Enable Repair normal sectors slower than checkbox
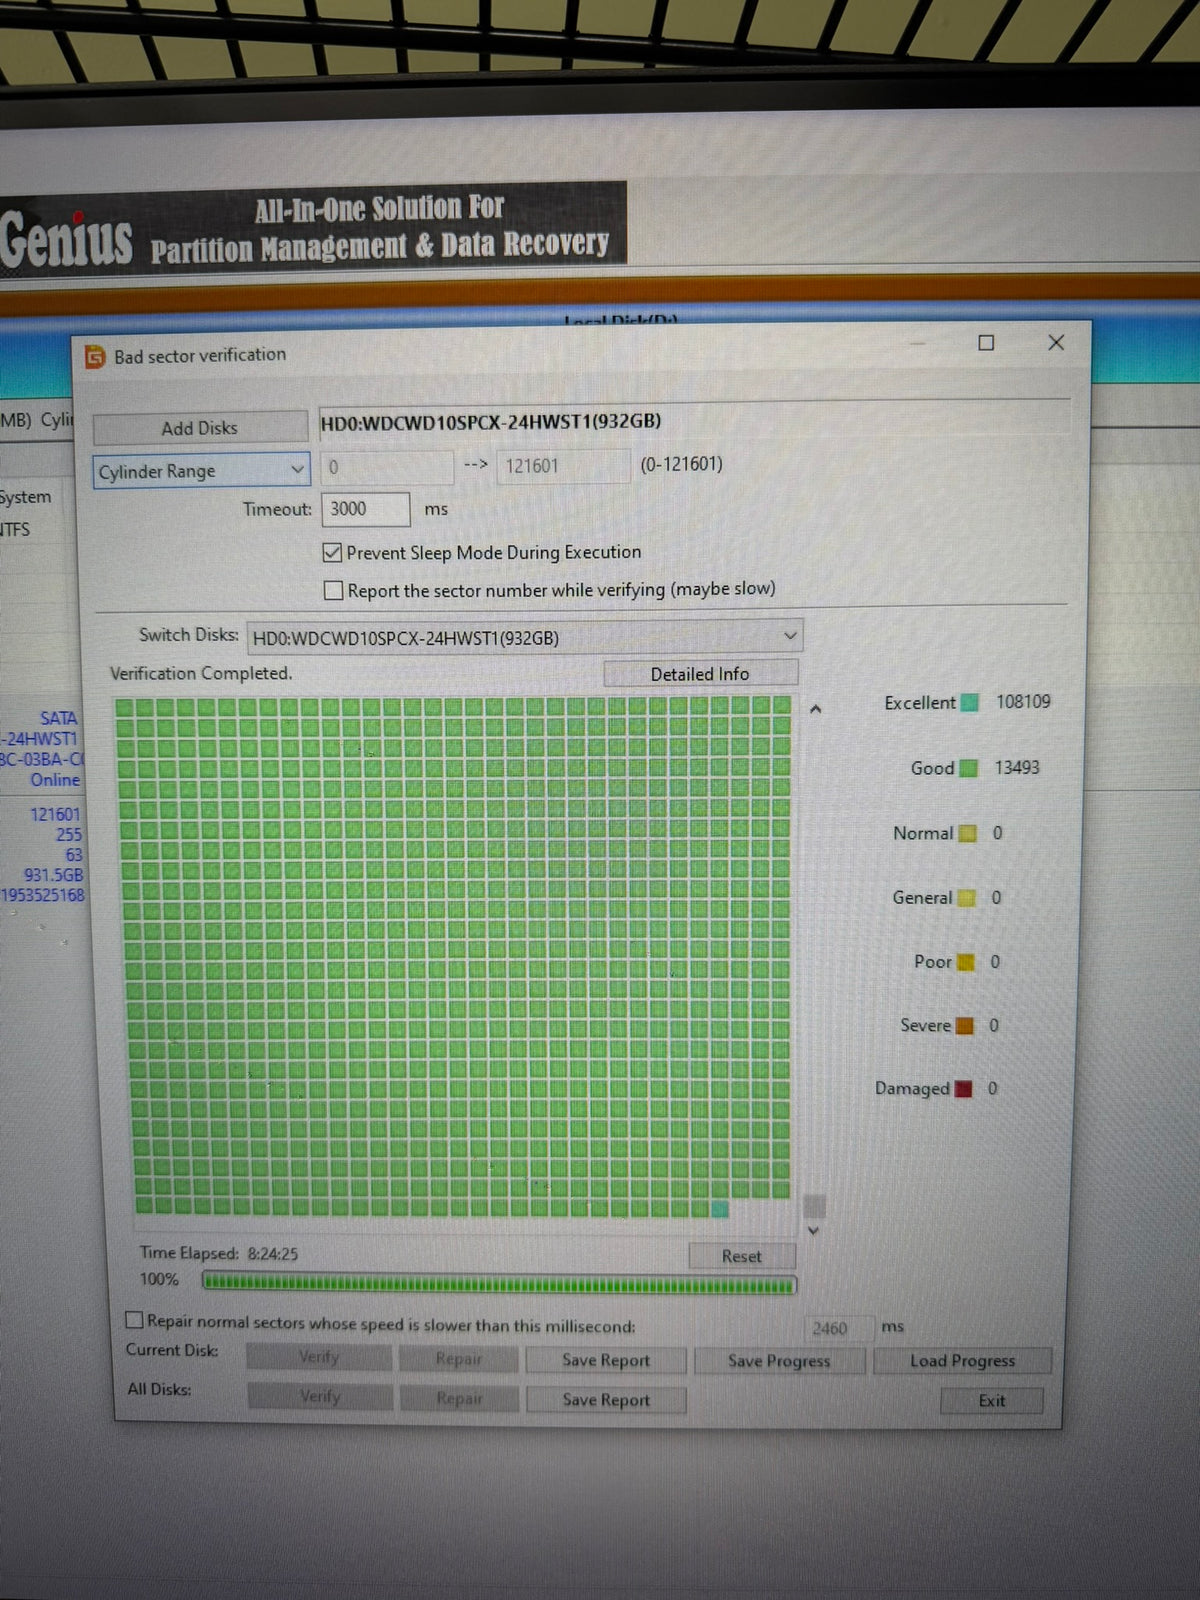Viewport: 1200px width, 1600px height. click(x=134, y=1320)
